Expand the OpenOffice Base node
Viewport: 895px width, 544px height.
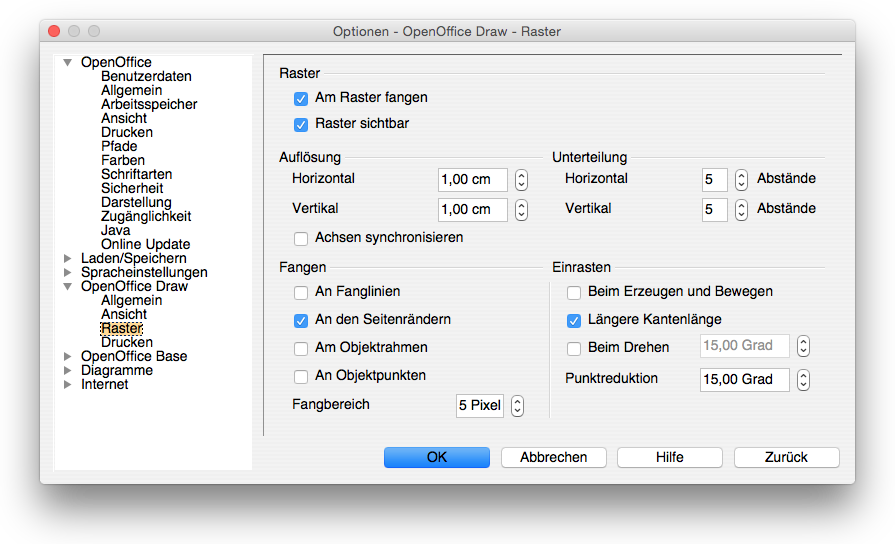[68, 356]
